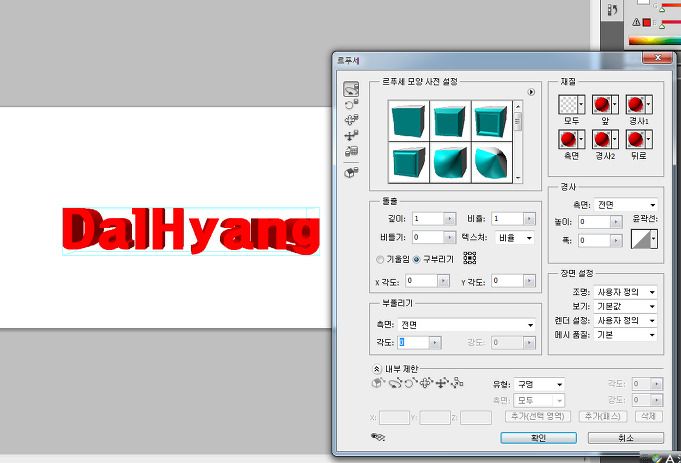Click the red foreground swatch in color panel
Viewport: 681px width, 463px height.
(x=647, y=22)
